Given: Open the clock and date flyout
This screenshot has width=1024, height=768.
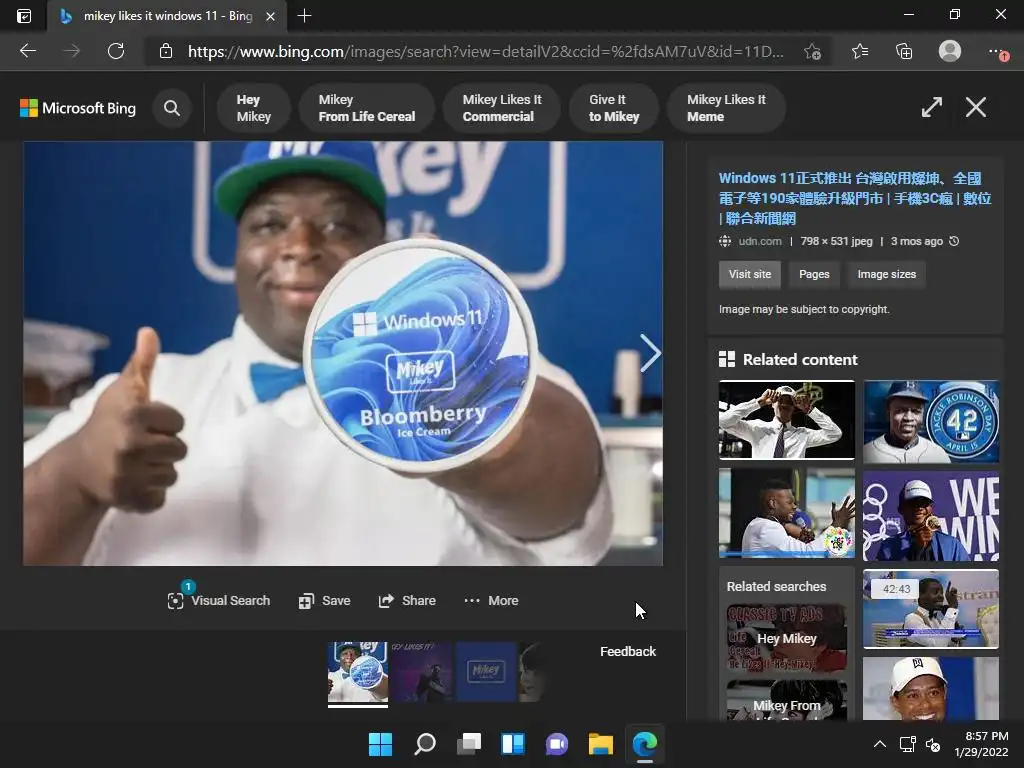Looking at the screenshot, I should pos(981,744).
